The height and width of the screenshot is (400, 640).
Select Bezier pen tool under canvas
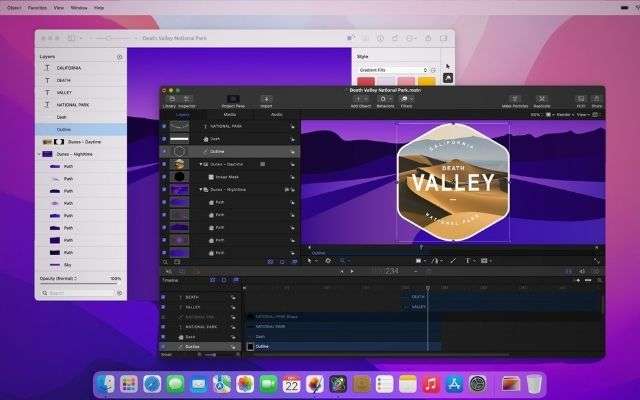click(435, 260)
